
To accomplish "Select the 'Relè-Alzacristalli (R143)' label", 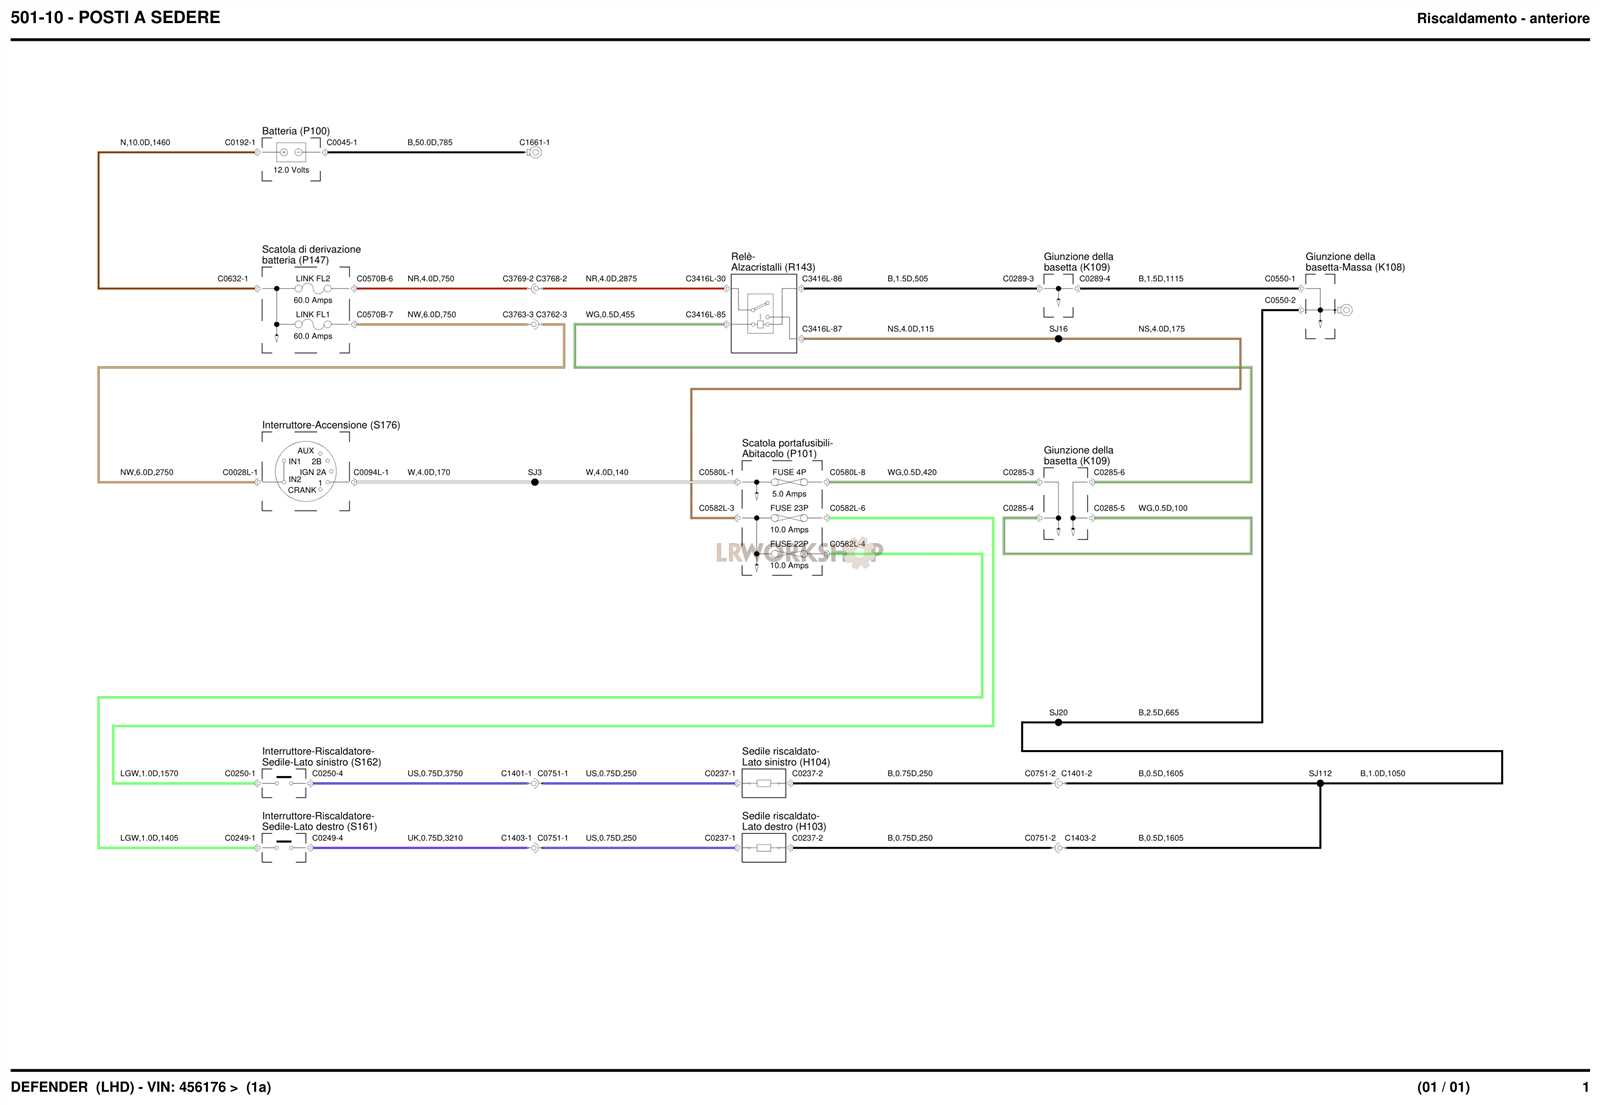I will pos(773,262).
